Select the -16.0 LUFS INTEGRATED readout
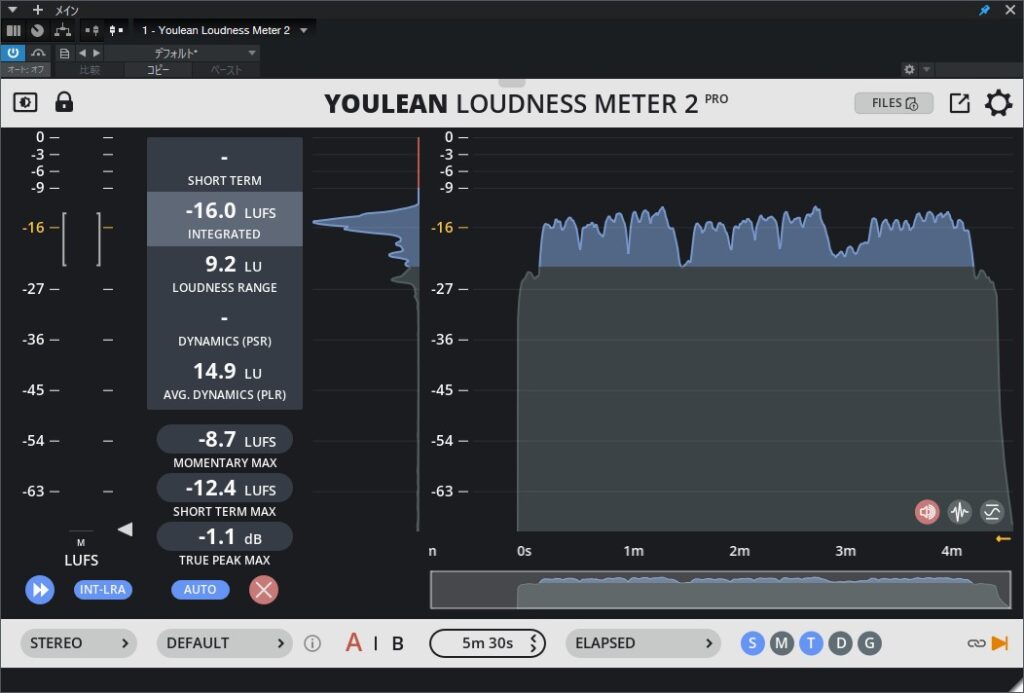The height and width of the screenshot is (693, 1024). (x=225, y=219)
